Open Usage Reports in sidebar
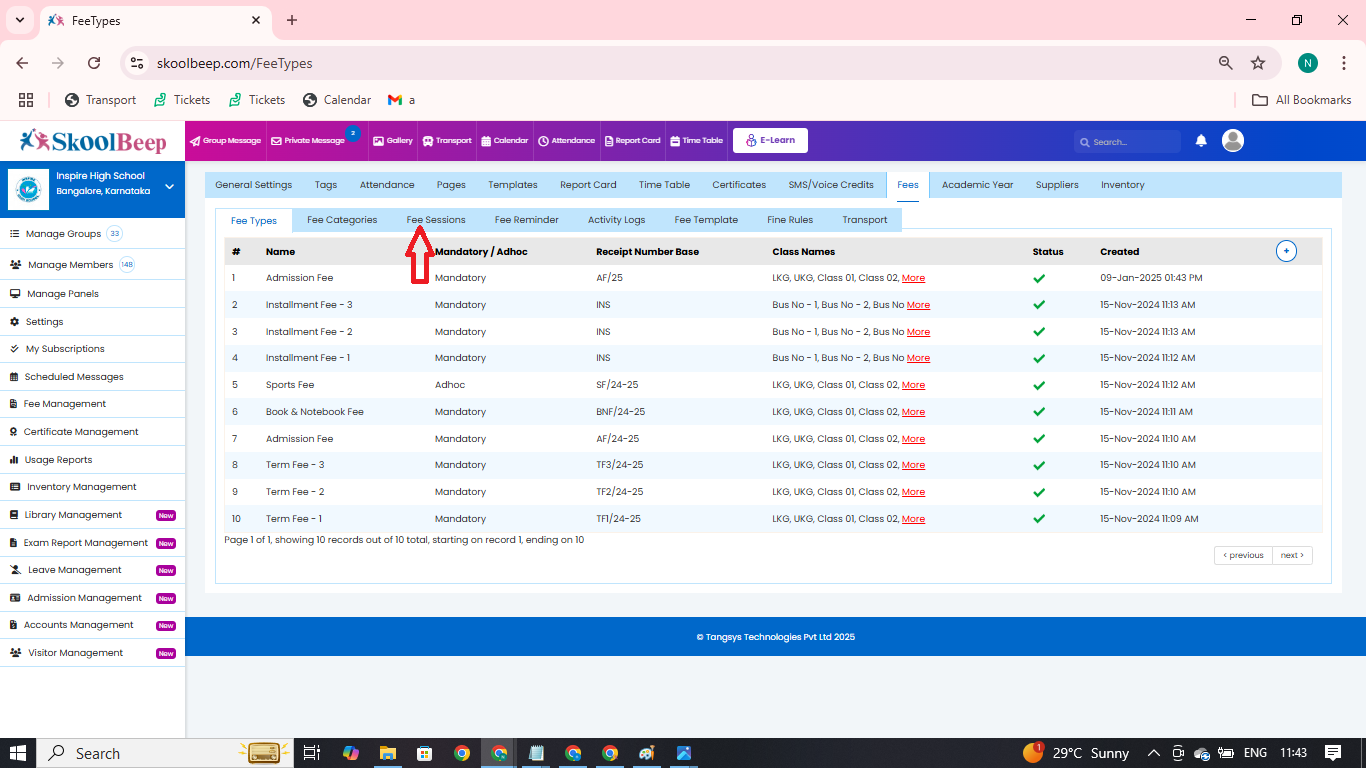The width and height of the screenshot is (1366, 784). click(58, 460)
